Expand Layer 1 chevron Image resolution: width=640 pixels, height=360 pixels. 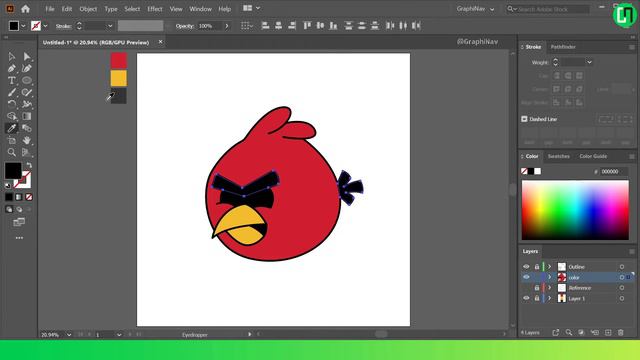[x=549, y=298]
